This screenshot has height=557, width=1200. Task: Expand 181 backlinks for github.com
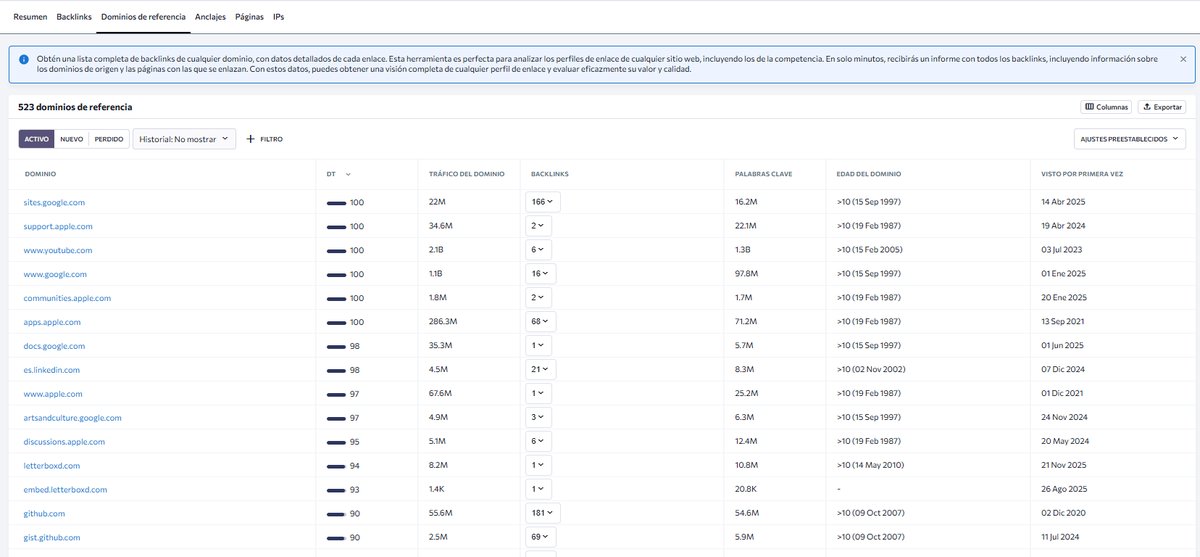point(543,514)
